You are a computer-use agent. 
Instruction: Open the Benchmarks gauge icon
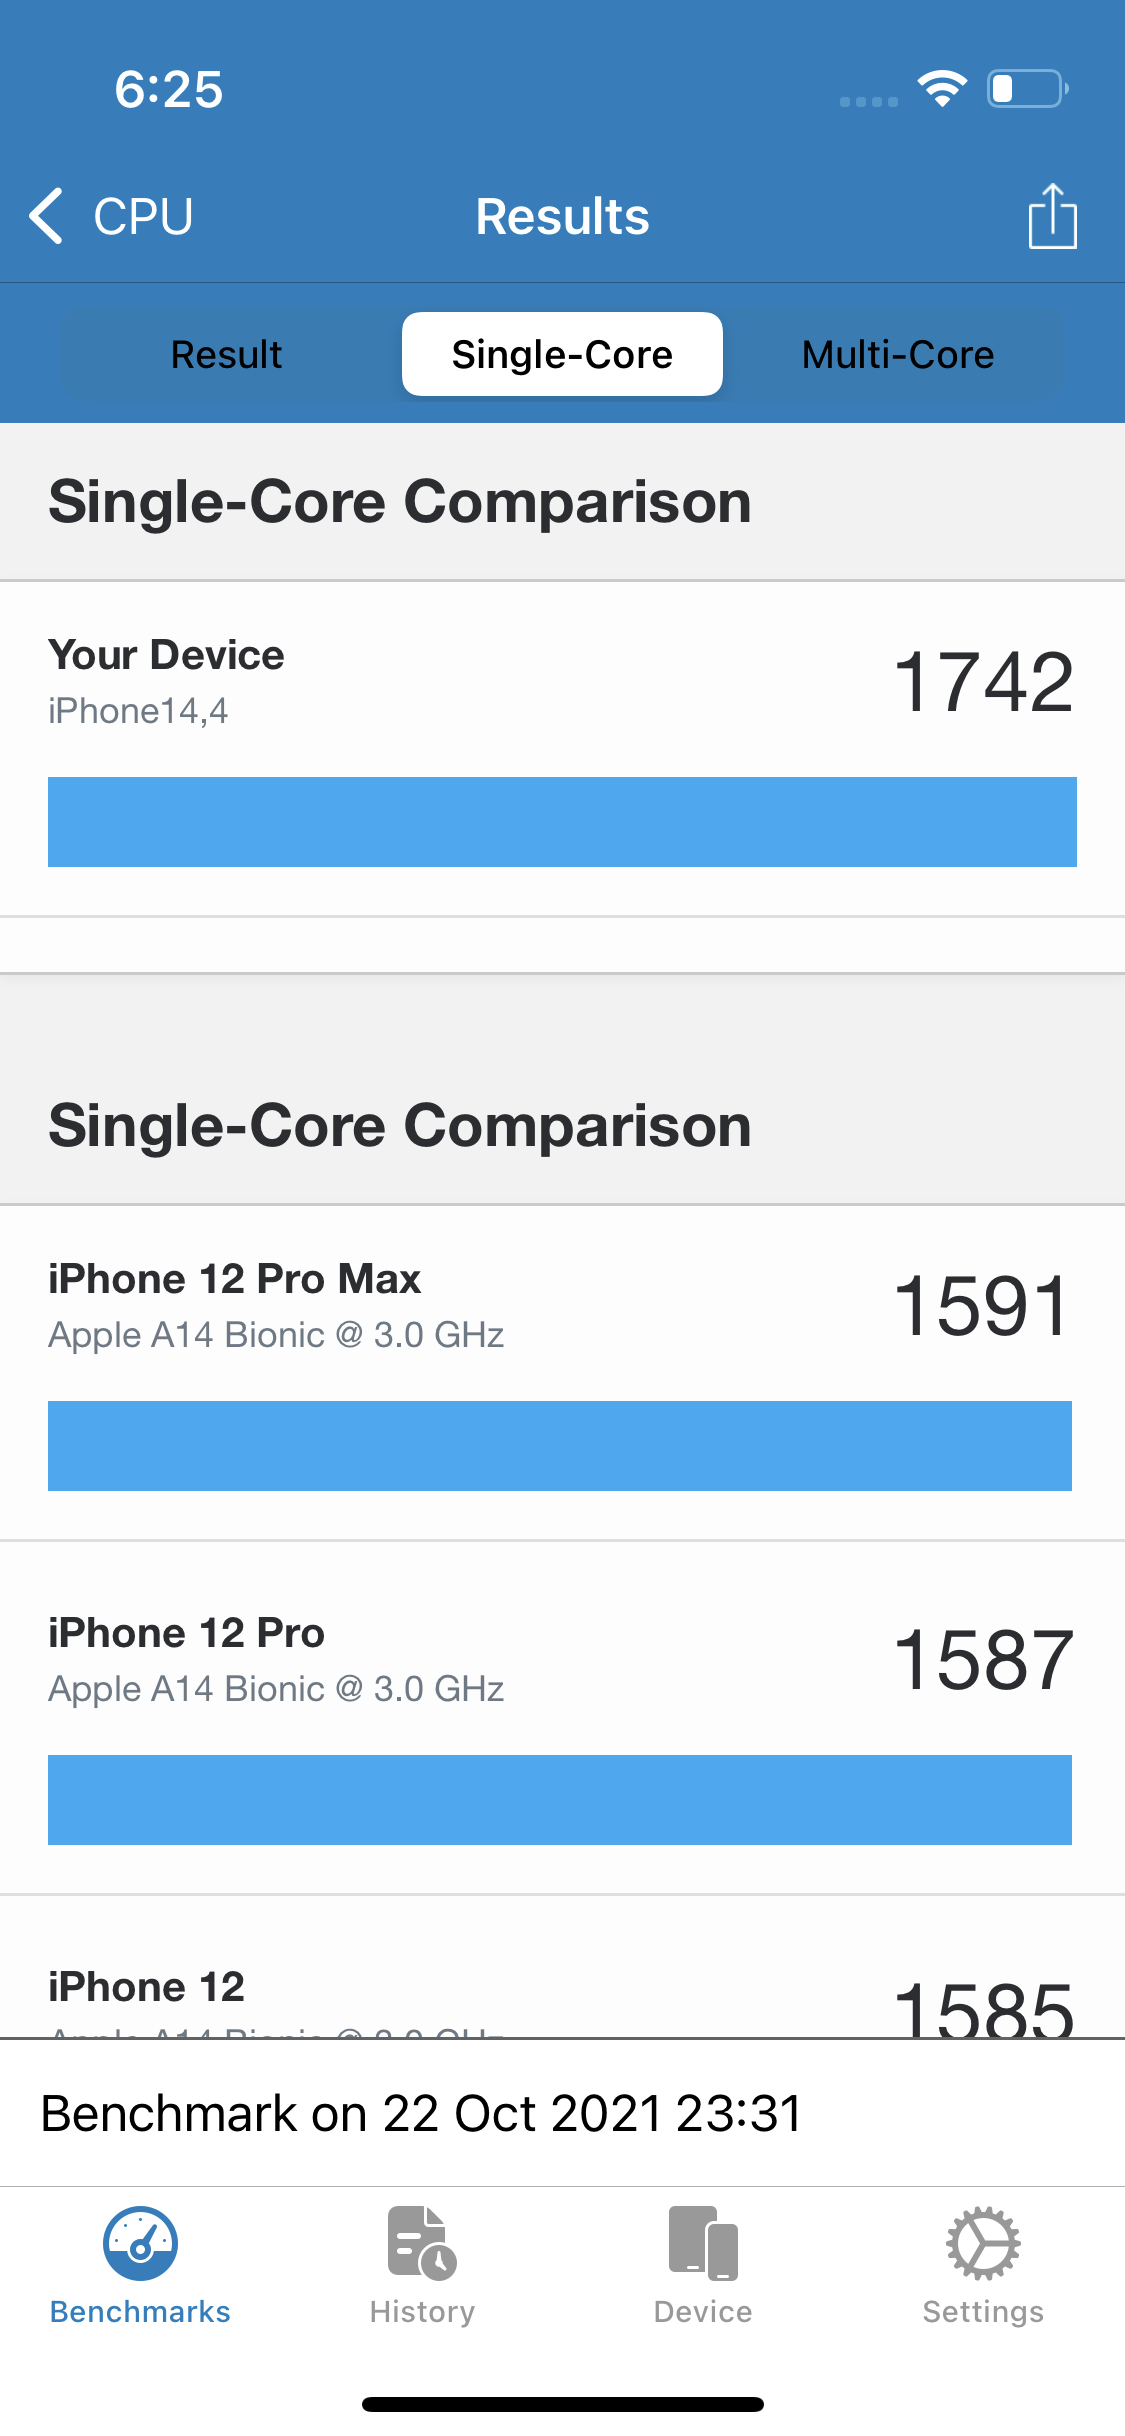click(140, 2243)
